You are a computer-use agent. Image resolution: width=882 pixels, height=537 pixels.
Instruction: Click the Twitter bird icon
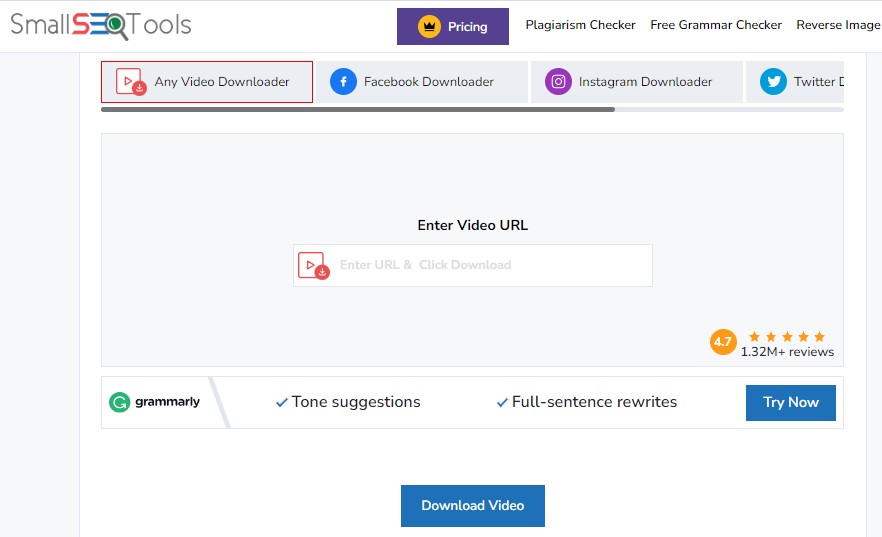pos(773,82)
